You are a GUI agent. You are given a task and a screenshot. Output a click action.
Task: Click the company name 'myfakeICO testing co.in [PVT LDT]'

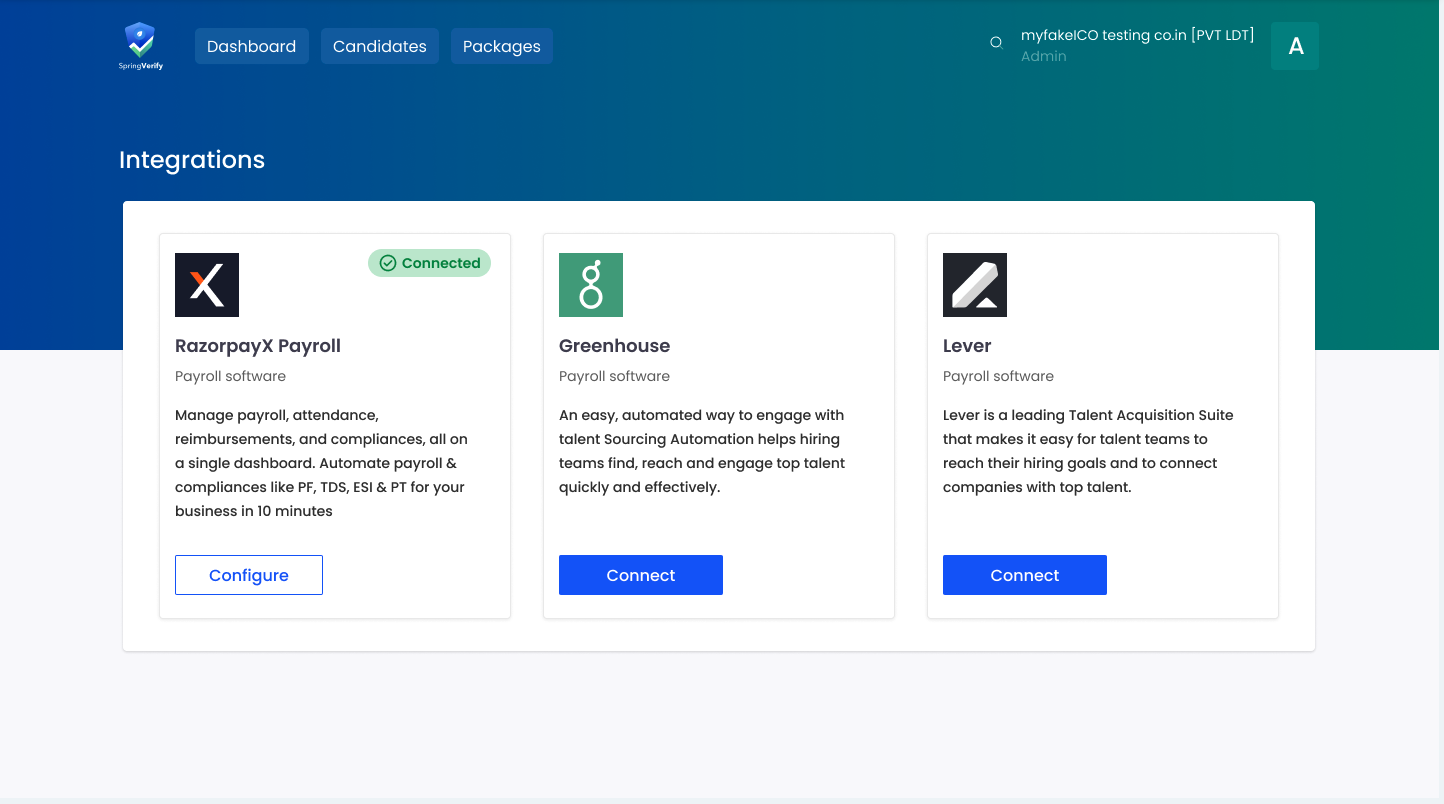(x=1138, y=35)
